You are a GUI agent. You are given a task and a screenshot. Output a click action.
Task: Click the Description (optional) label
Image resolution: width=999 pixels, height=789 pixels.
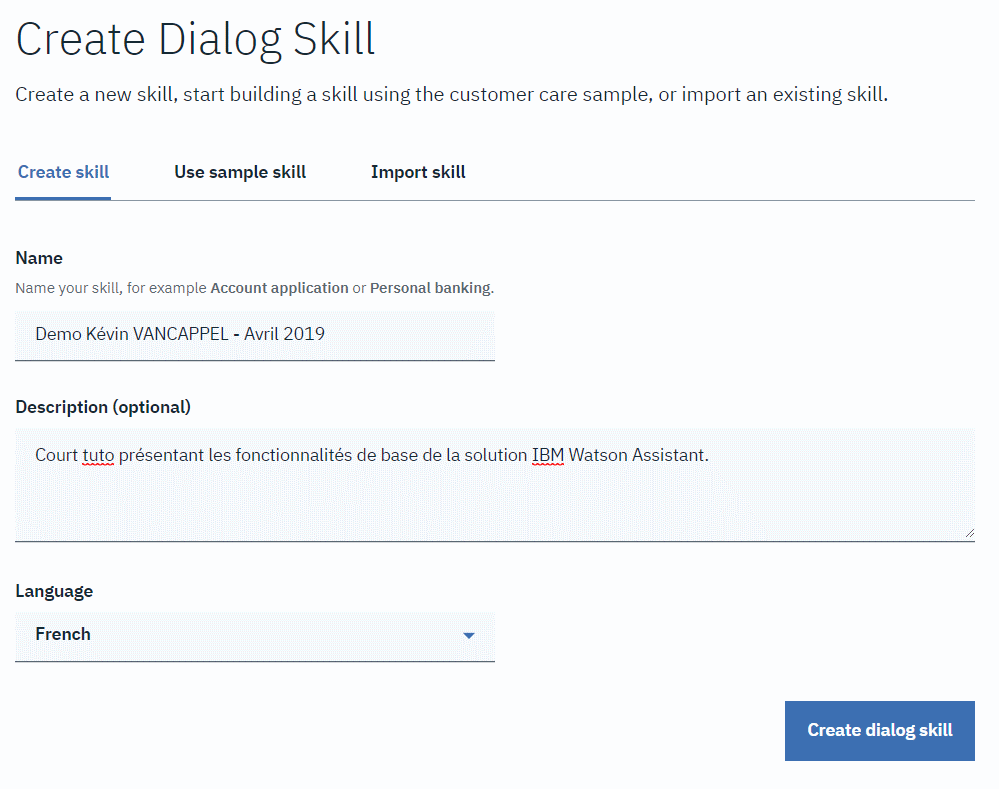point(103,407)
